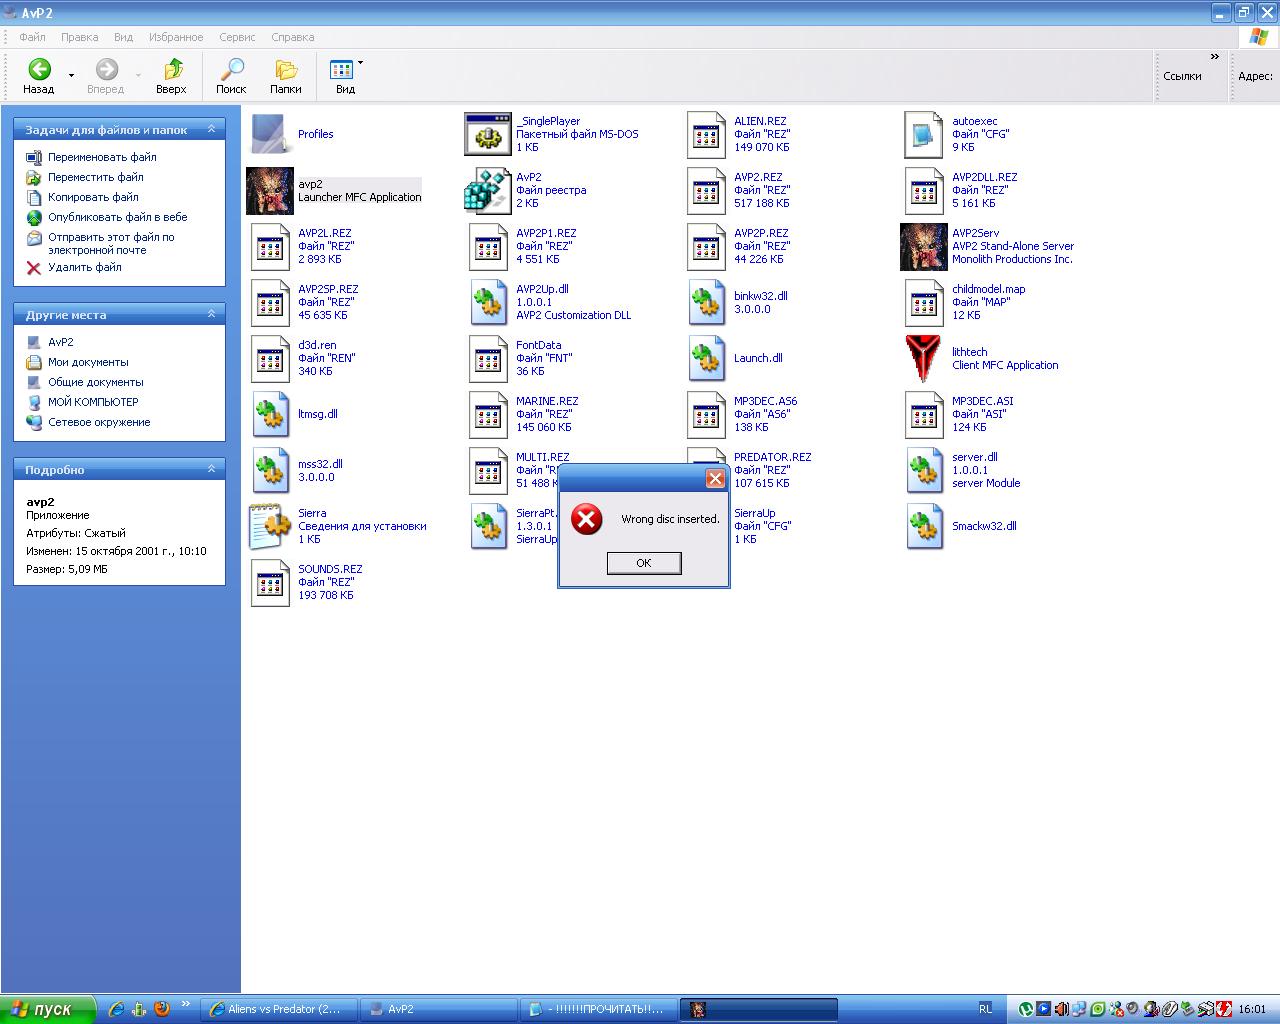Expand the toolbar overflow chevron near Ссылки
The width and height of the screenshot is (1280, 1024).
coord(1215,57)
